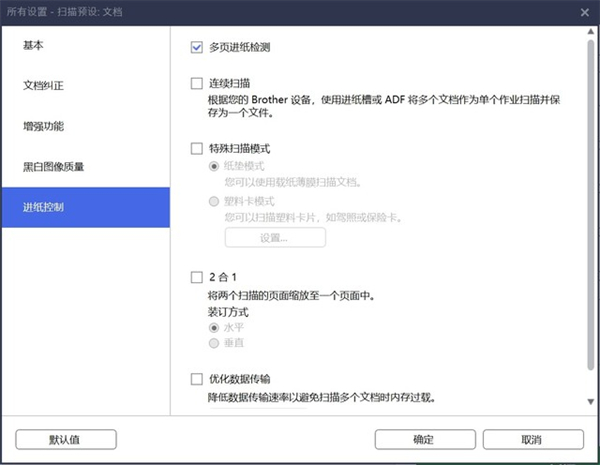
Task: Choose the 塑料卡模式 radio button
Action: click(213, 200)
